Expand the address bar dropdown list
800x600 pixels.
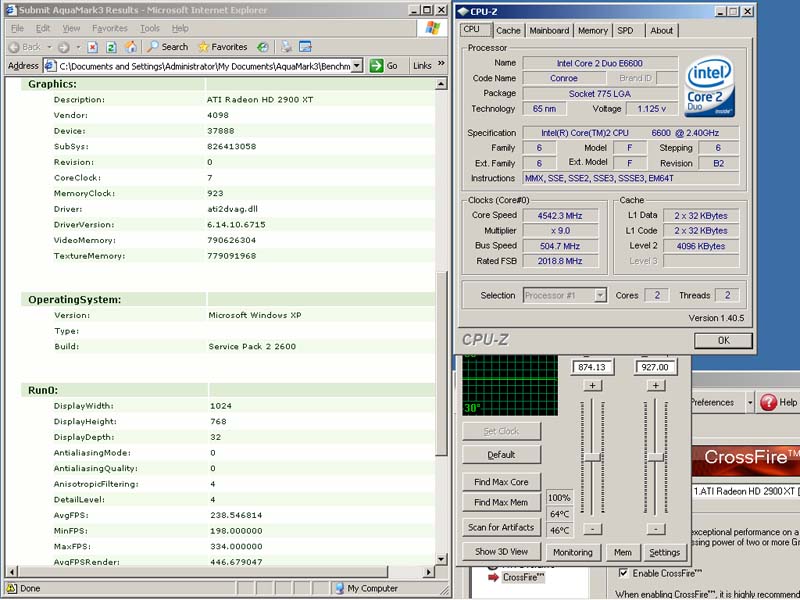pyautogui.click(x=357, y=66)
